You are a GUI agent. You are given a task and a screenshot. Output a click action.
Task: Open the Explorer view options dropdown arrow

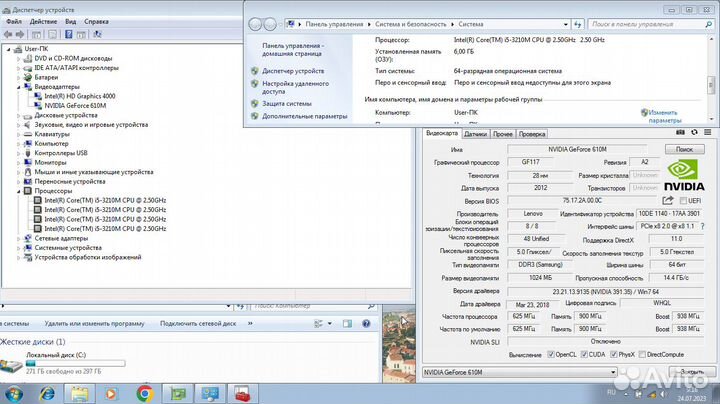[x=329, y=324]
